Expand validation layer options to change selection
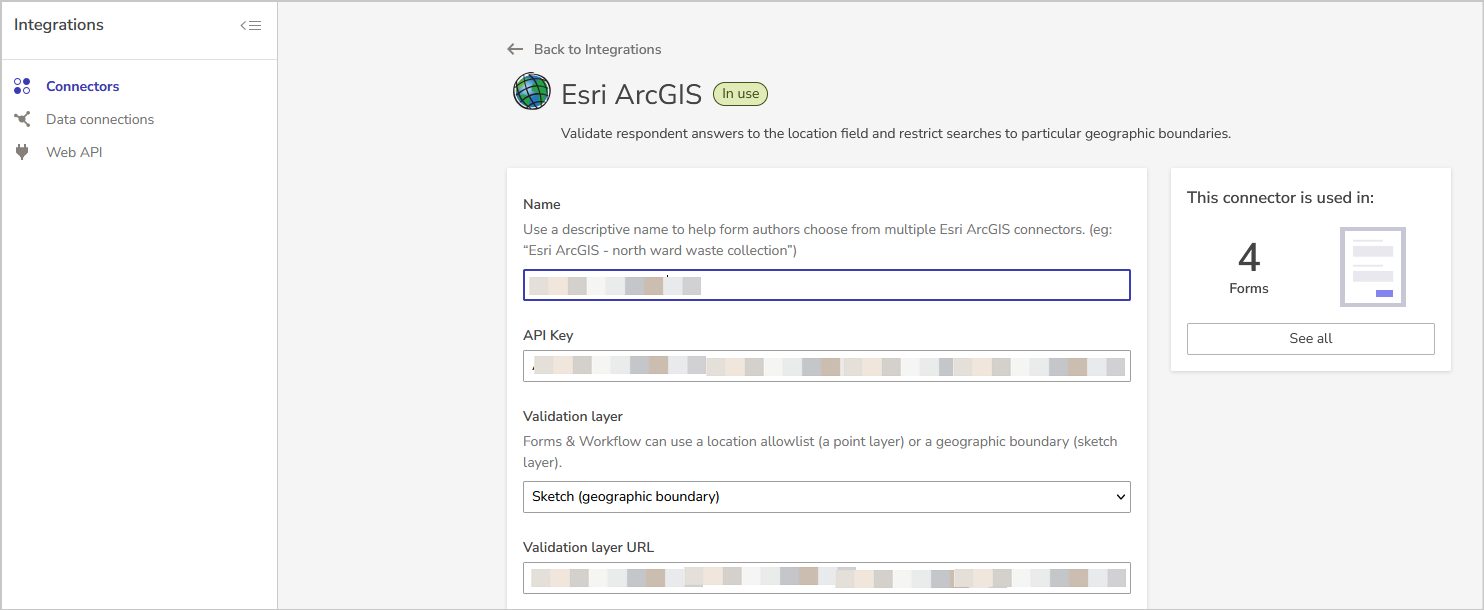This screenshot has height=610, width=1484. pos(826,497)
